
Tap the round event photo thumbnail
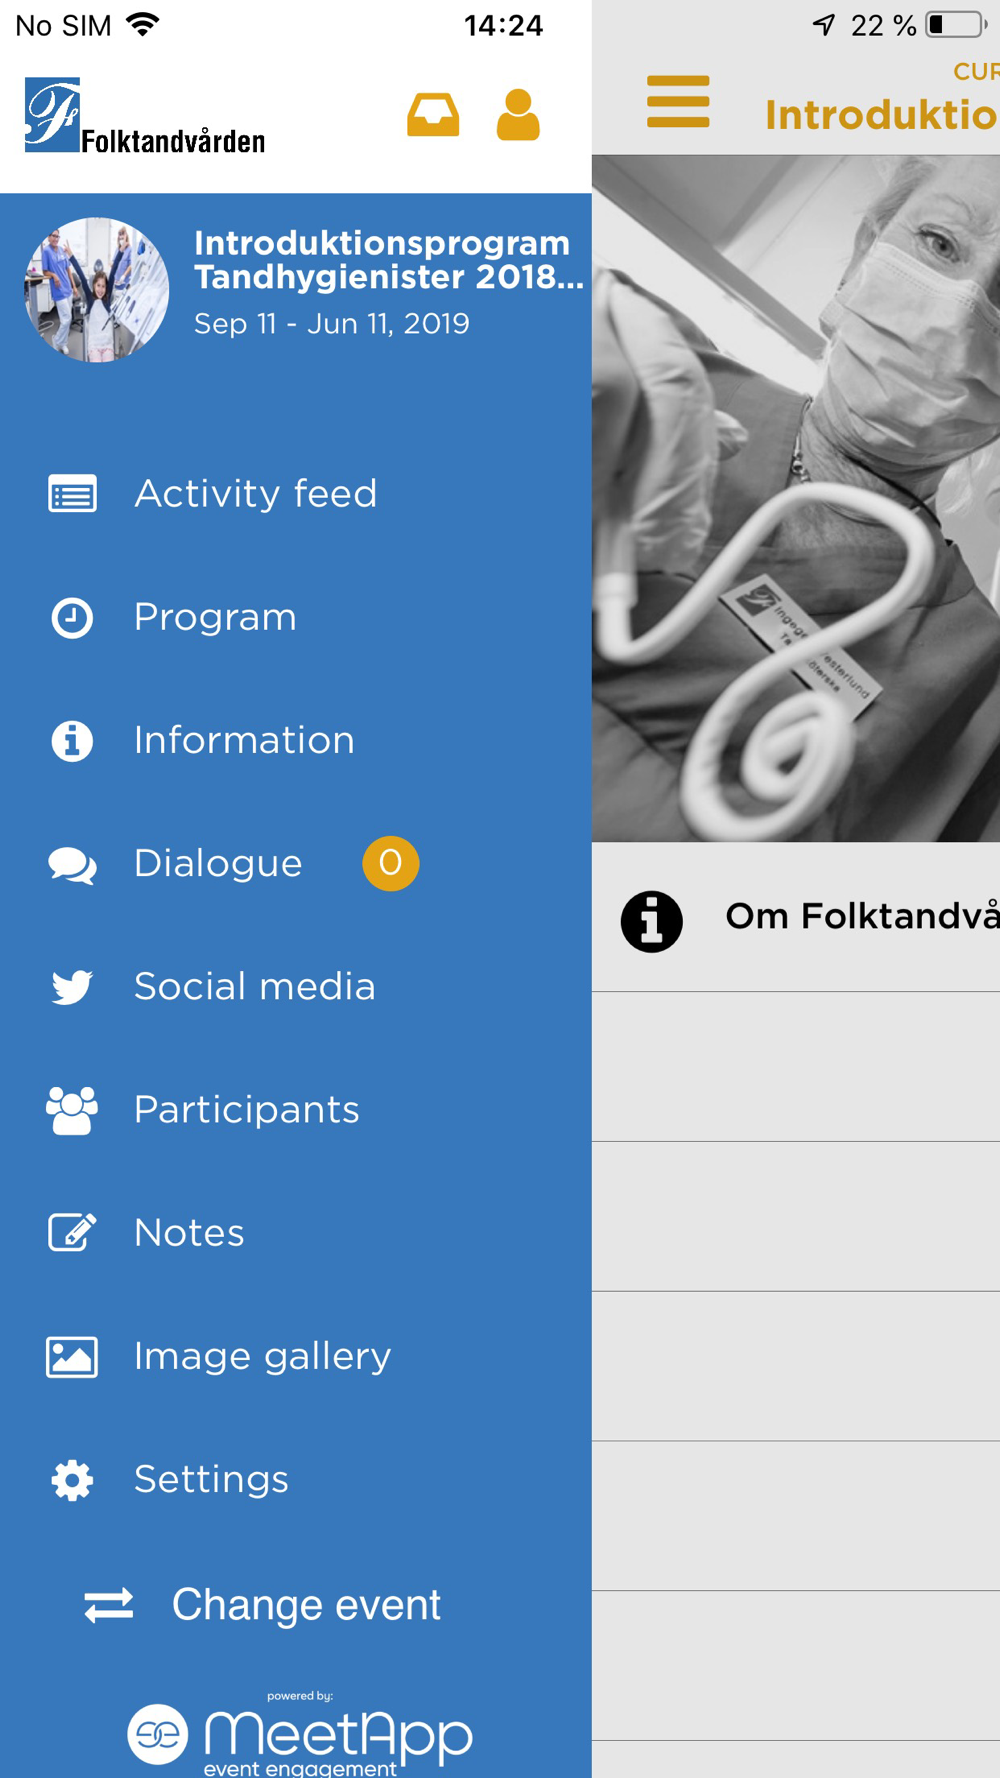97,290
